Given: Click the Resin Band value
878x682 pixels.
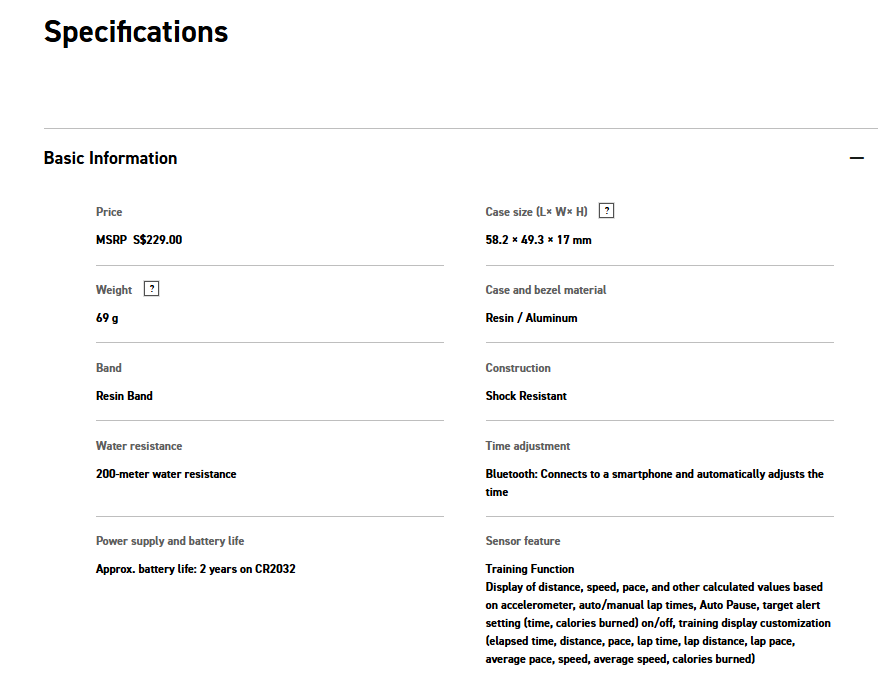Looking at the screenshot, I should (x=124, y=396).
